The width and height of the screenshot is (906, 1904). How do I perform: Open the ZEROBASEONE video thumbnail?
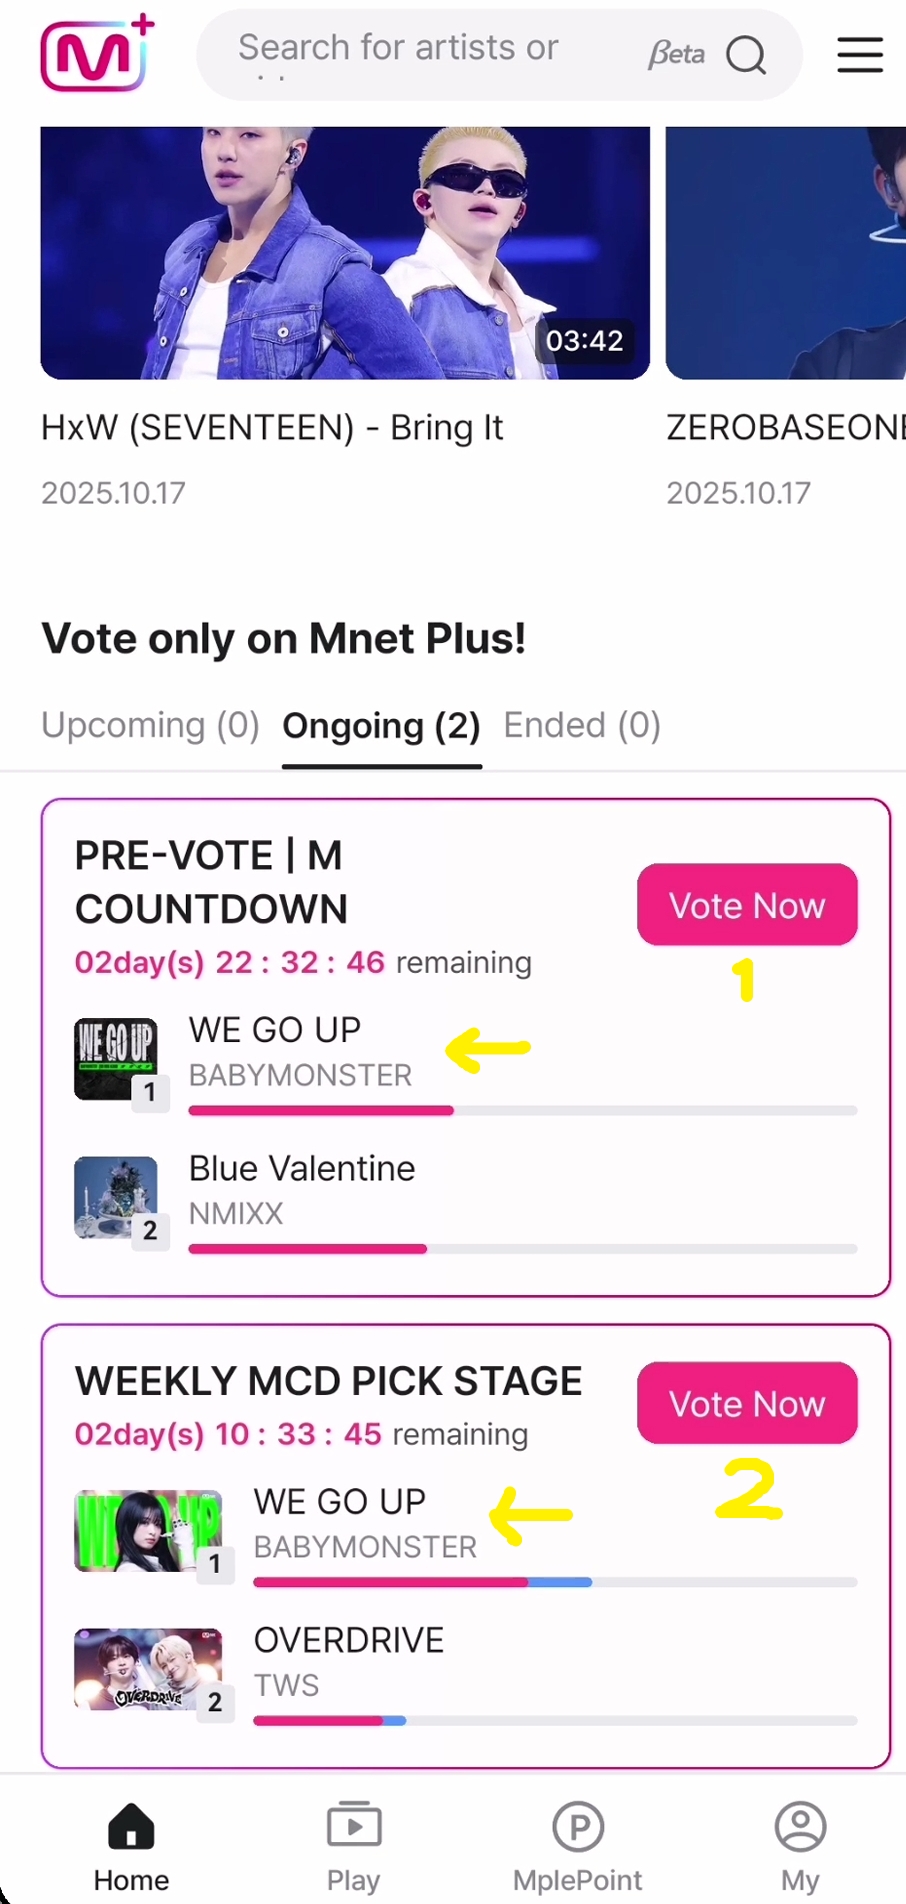(786, 253)
